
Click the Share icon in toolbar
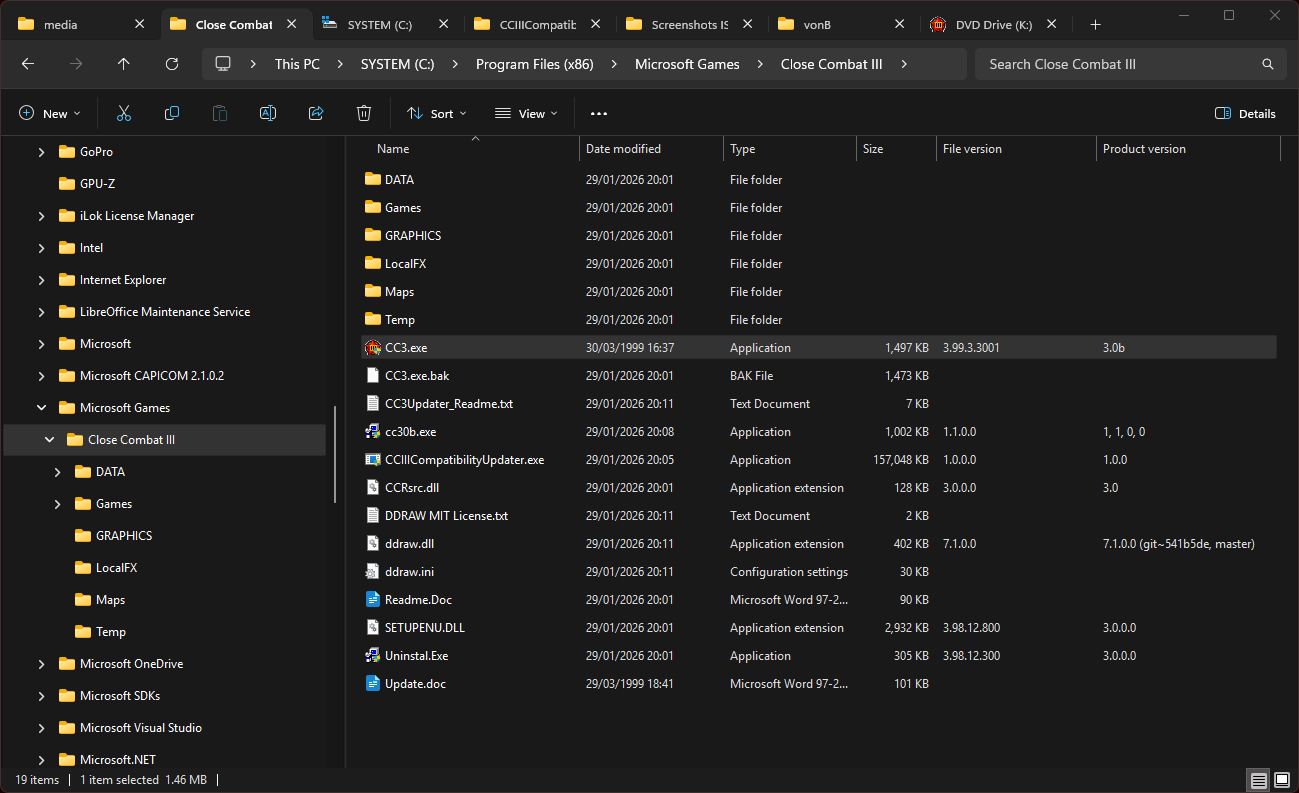316,114
